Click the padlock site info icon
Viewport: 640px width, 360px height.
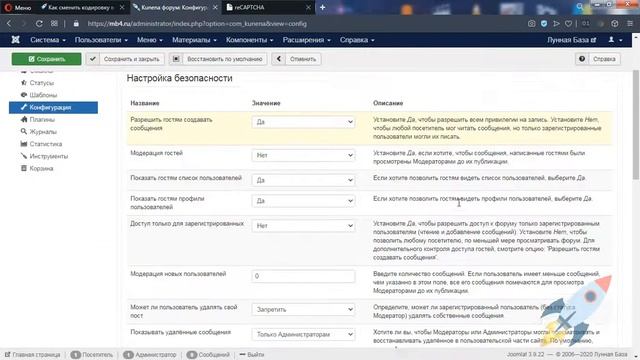pos(76,24)
